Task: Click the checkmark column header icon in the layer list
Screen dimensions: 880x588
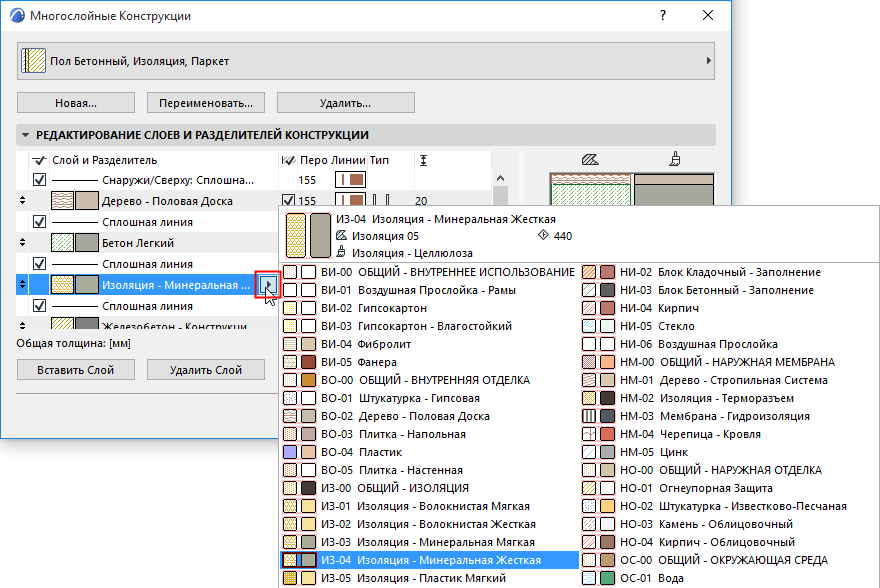Action: [x=39, y=160]
